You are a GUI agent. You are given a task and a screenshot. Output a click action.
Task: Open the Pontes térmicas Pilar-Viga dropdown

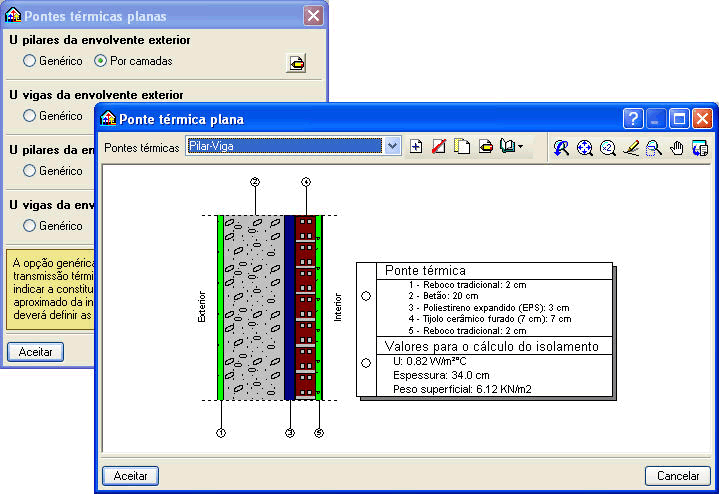(x=392, y=146)
